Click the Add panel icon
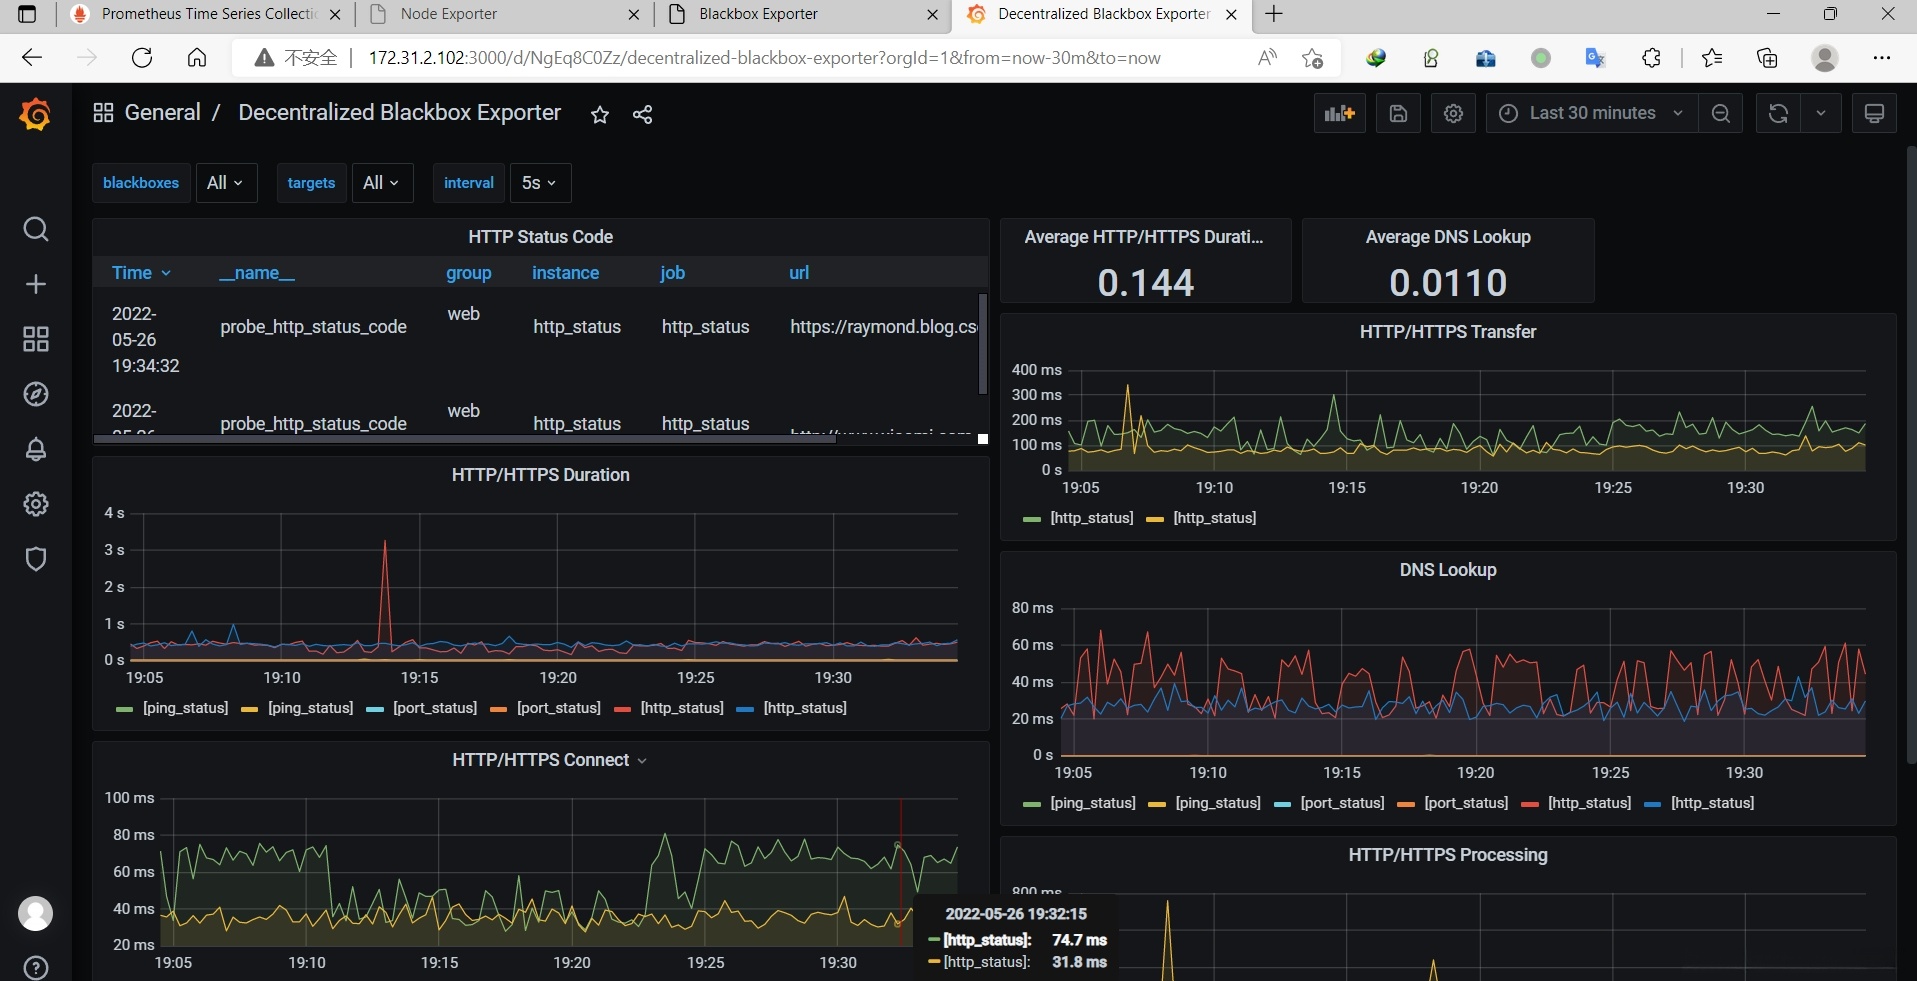Screen dimensions: 1917x981 click(x=1339, y=114)
